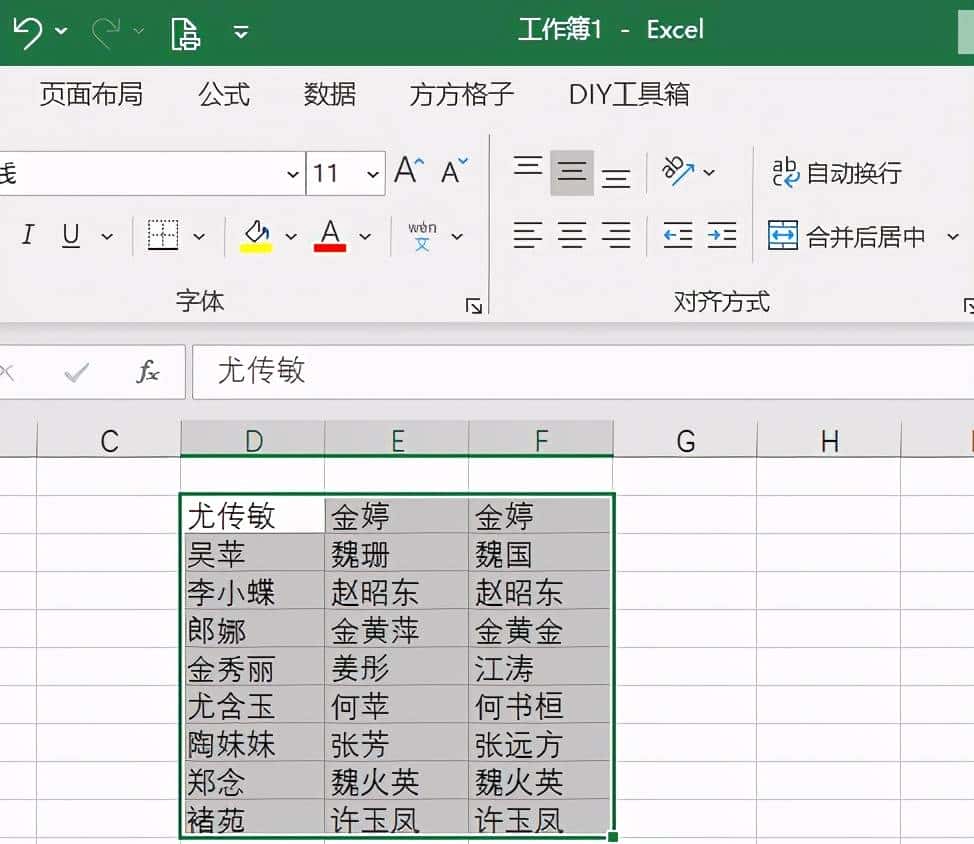The width and height of the screenshot is (974, 844).
Task: Switch to the 数据 ribbon tab
Action: pos(330,95)
